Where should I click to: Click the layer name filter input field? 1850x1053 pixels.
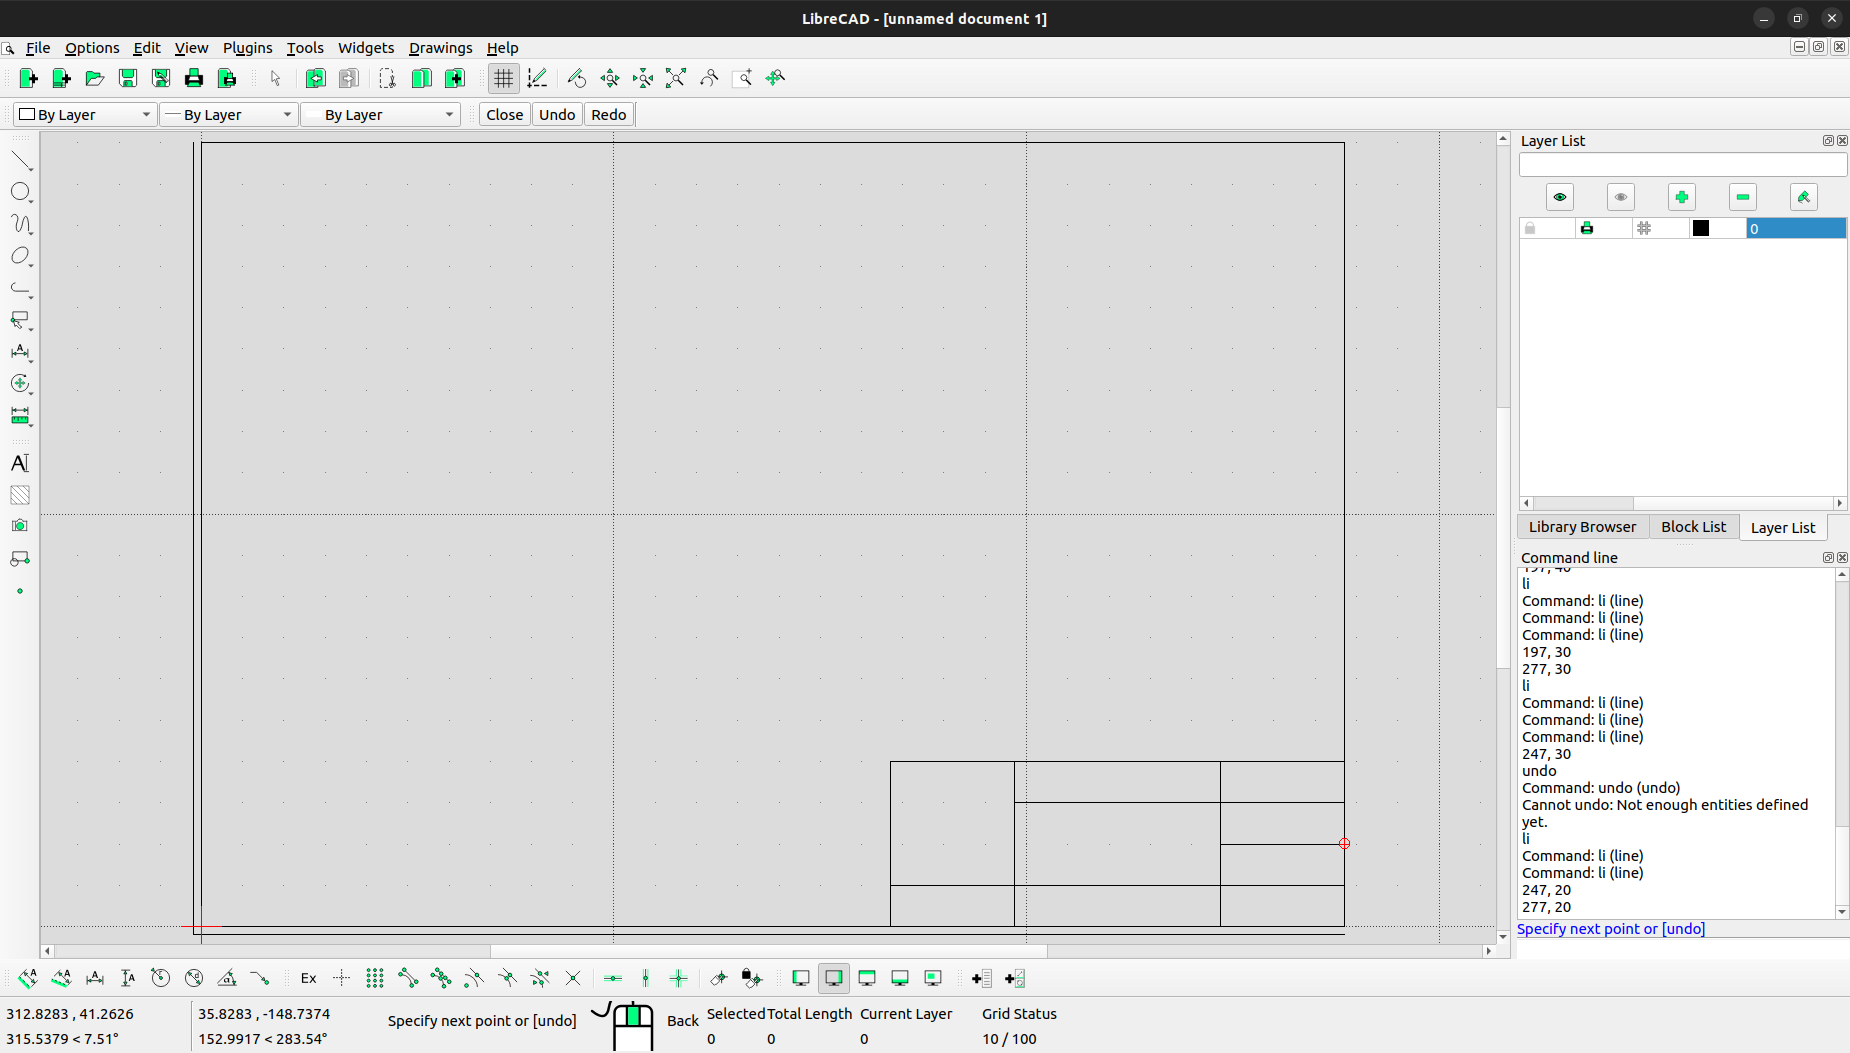(x=1683, y=165)
